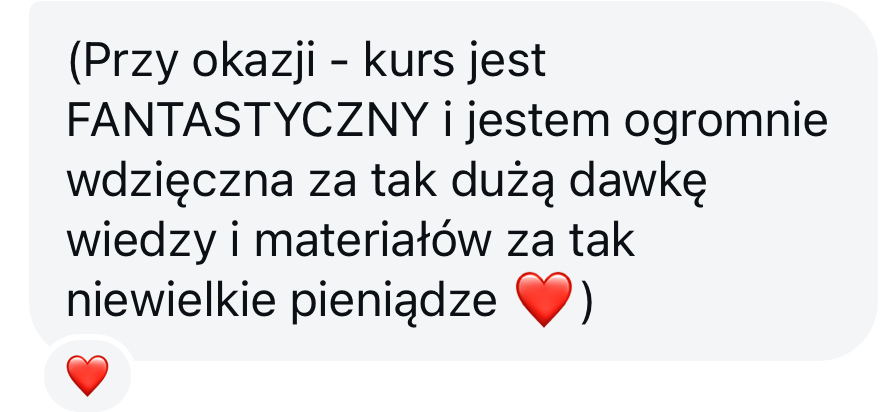Open the heart reaction below the message
The image size is (884, 412).
click(87, 375)
